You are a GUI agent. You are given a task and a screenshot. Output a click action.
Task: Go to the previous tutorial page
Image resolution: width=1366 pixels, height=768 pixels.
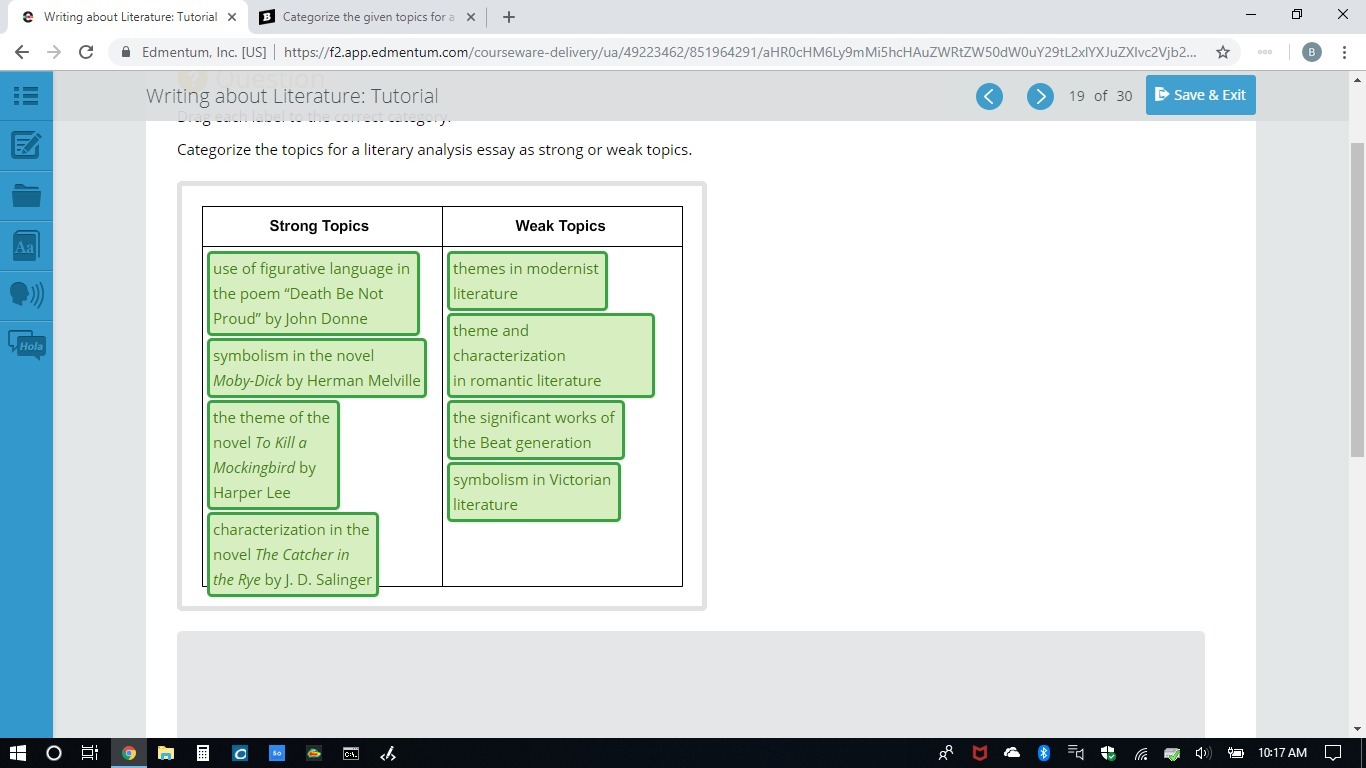(x=989, y=96)
